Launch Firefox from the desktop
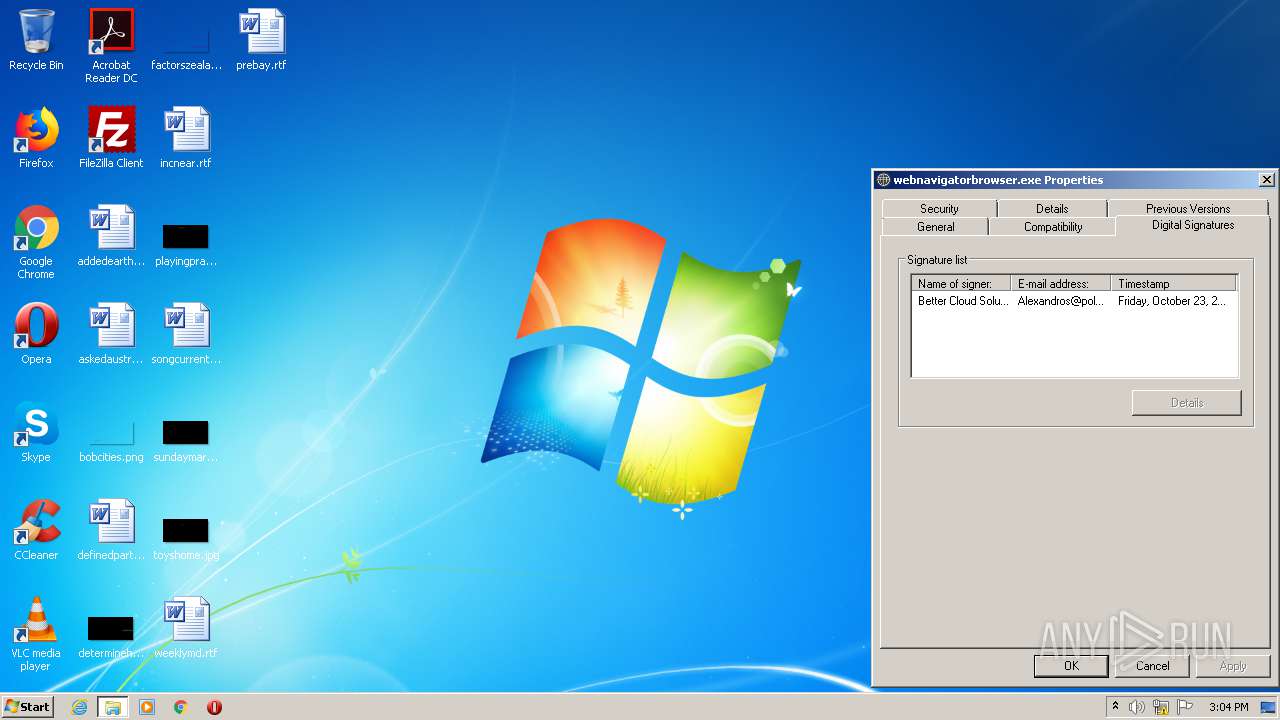The width and height of the screenshot is (1280, 720). coord(36,138)
